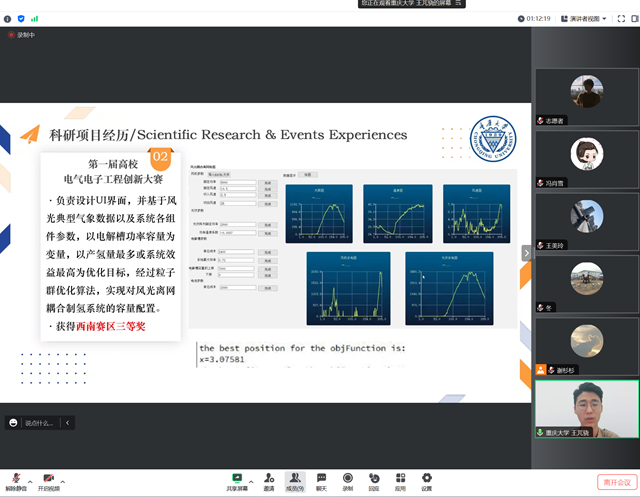Open the Chat panel
Viewport: 640px width, 497px height.
point(321,479)
